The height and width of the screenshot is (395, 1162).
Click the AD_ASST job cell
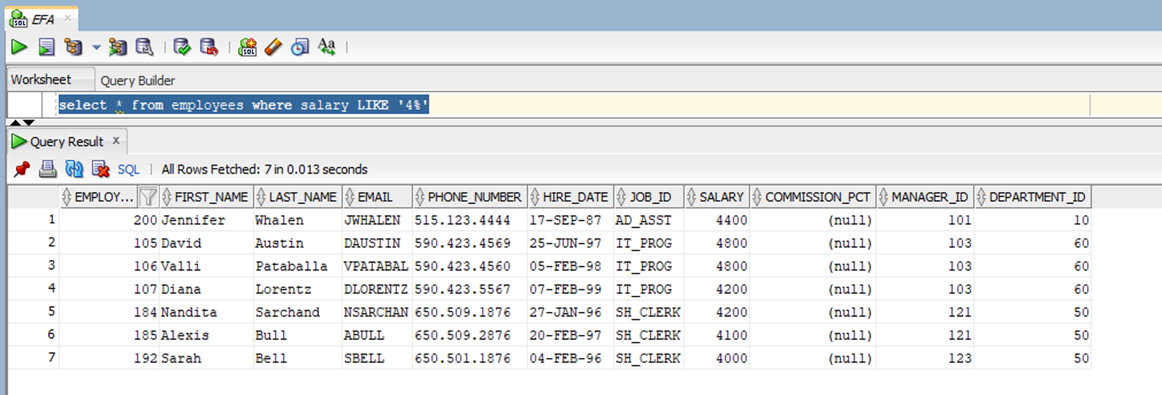click(648, 220)
